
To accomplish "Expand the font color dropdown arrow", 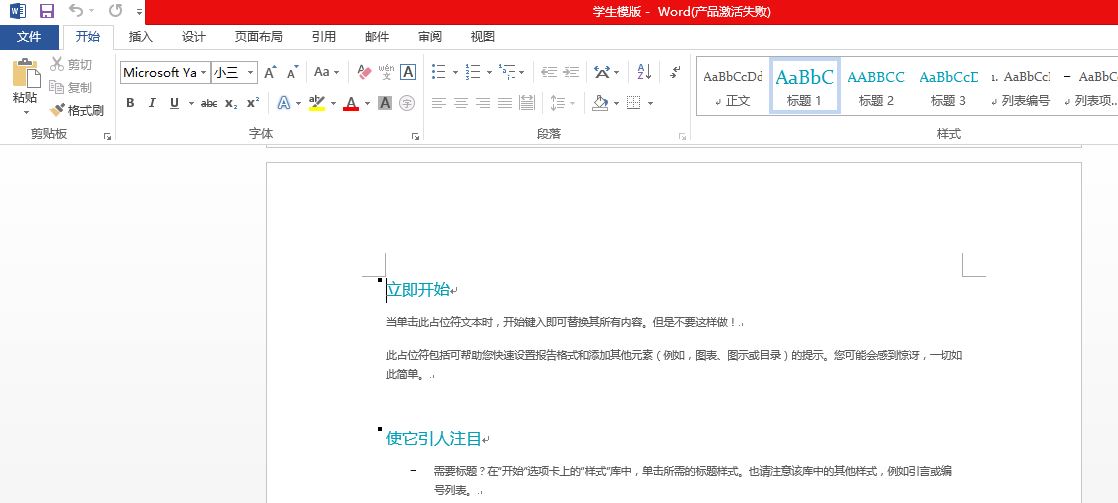I will [x=367, y=103].
